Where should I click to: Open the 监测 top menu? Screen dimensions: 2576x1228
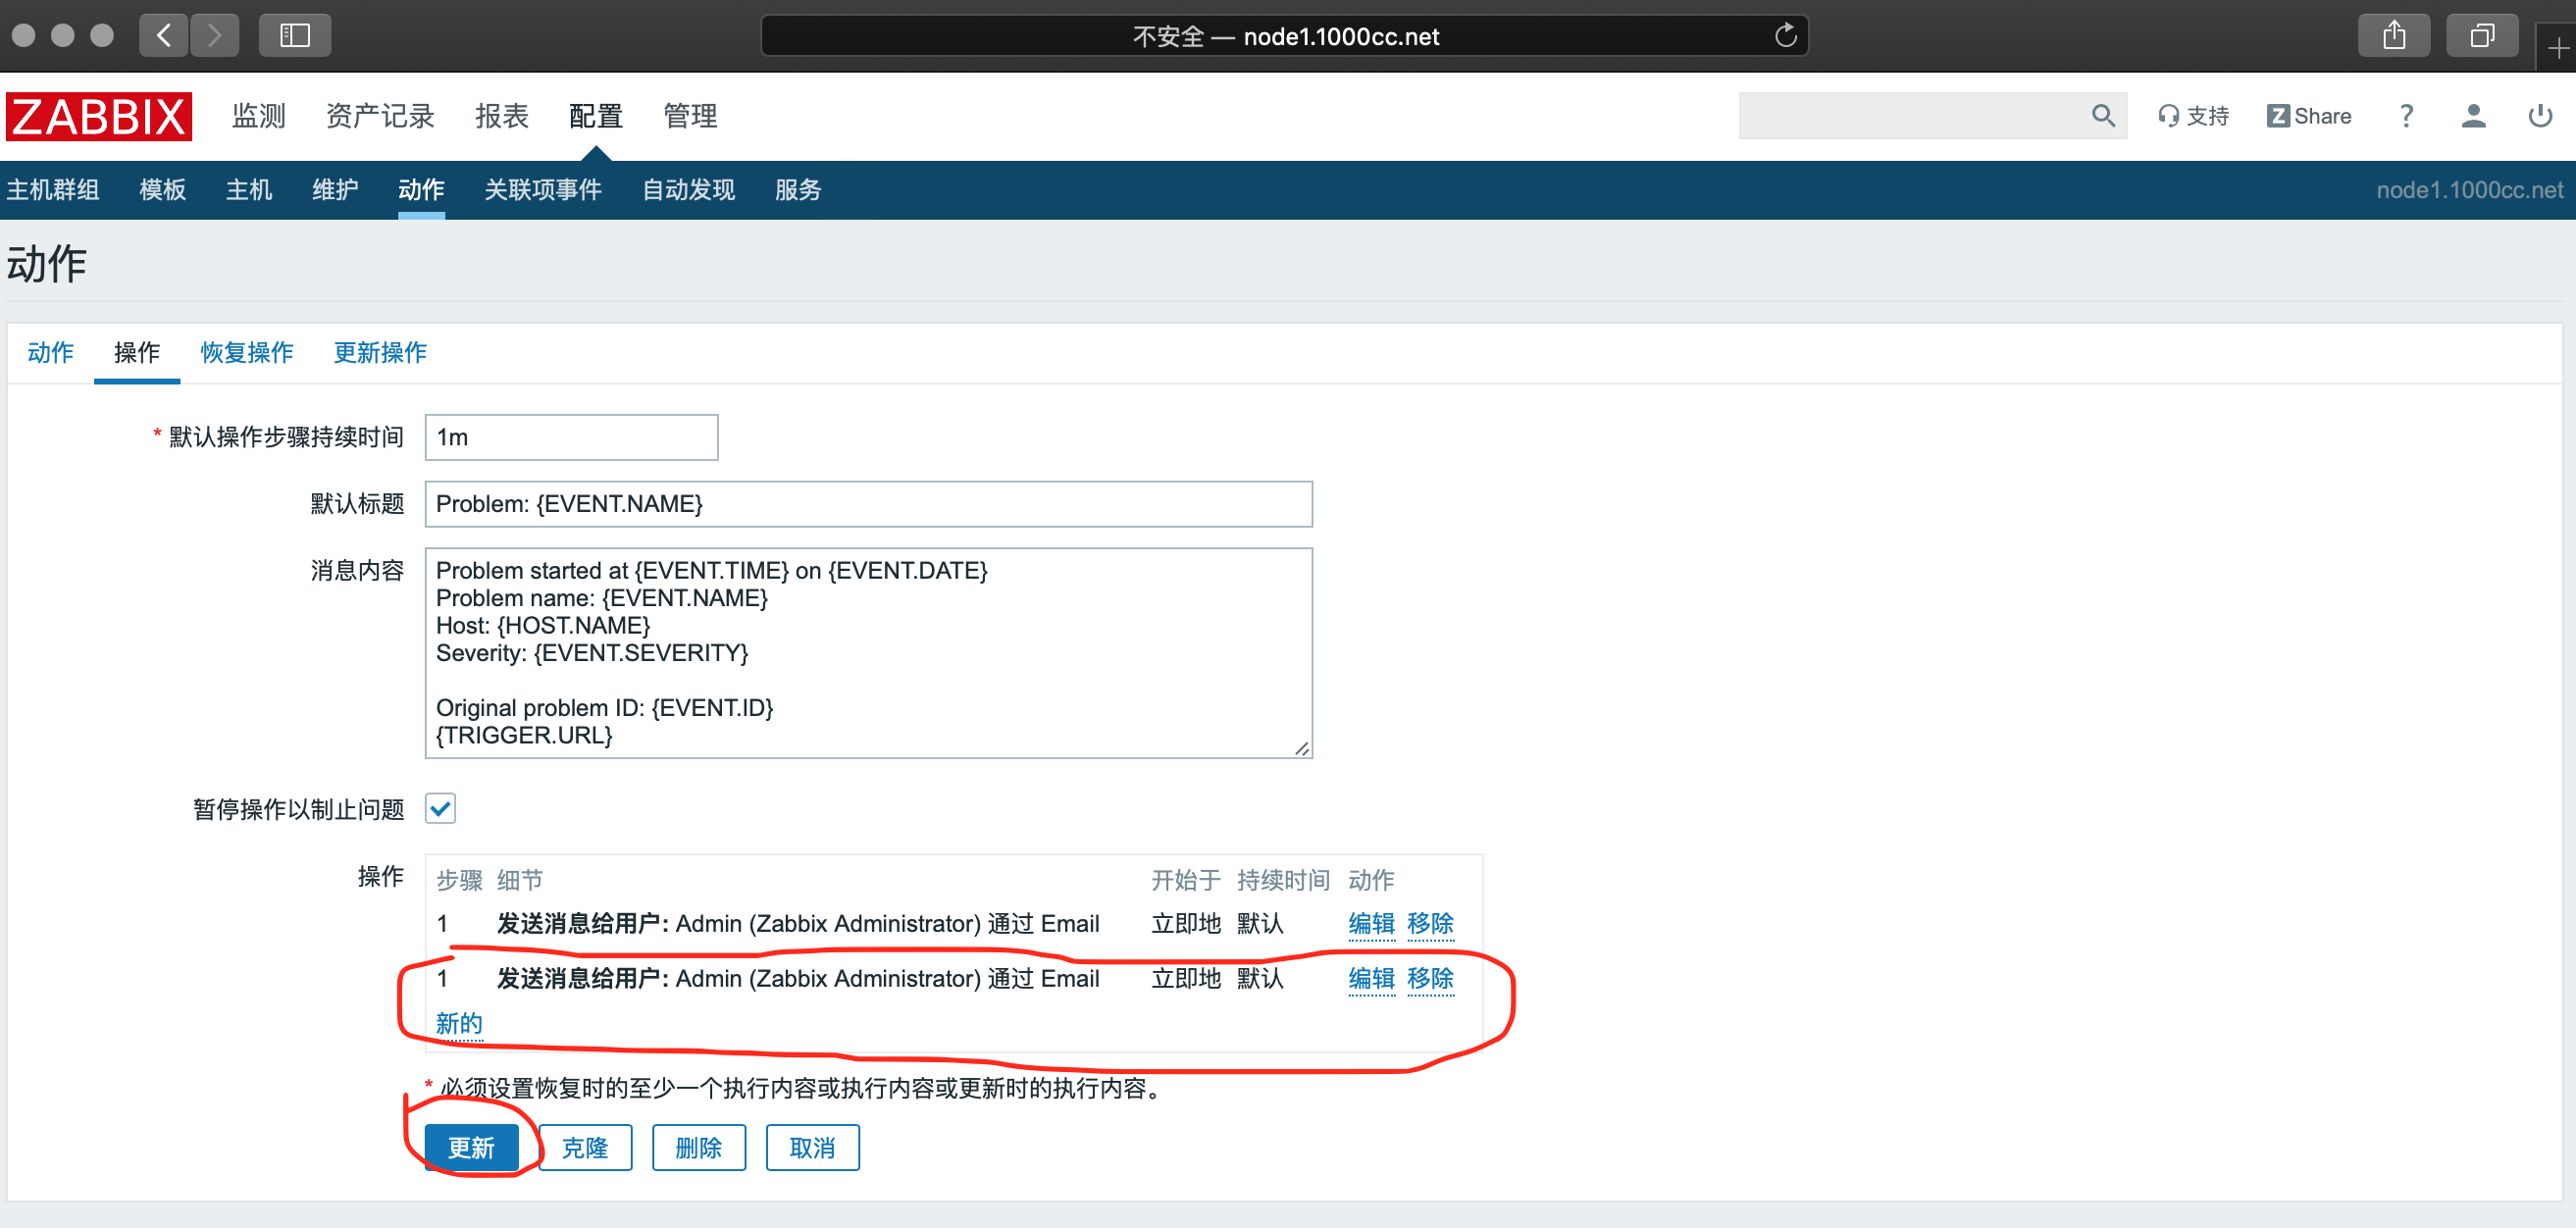[258, 116]
